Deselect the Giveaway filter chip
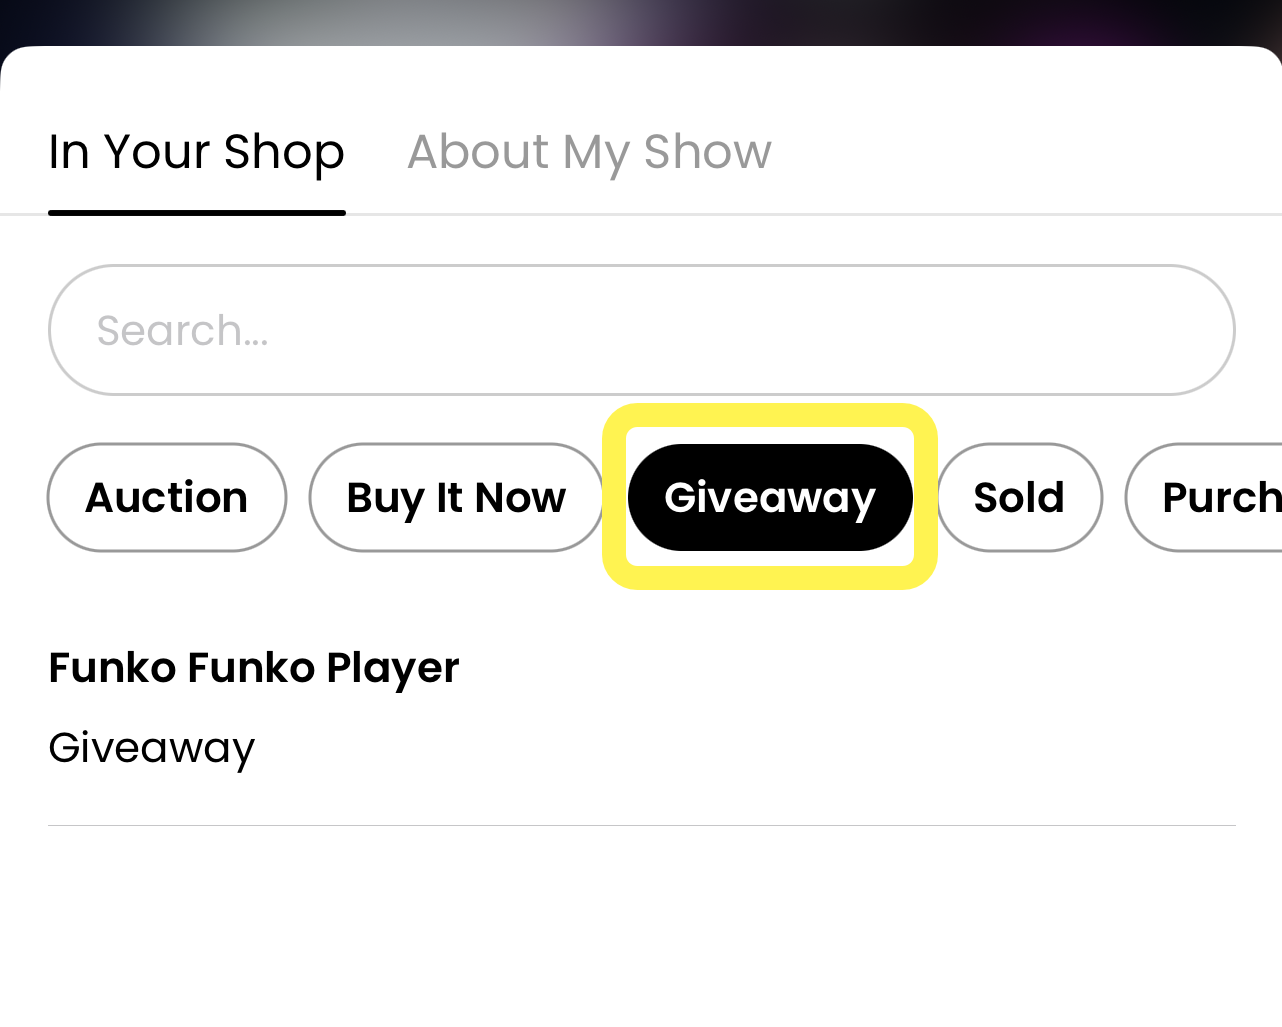Viewport: 1282px width, 1027px height. pyautogui.click(x=769, y=497)
